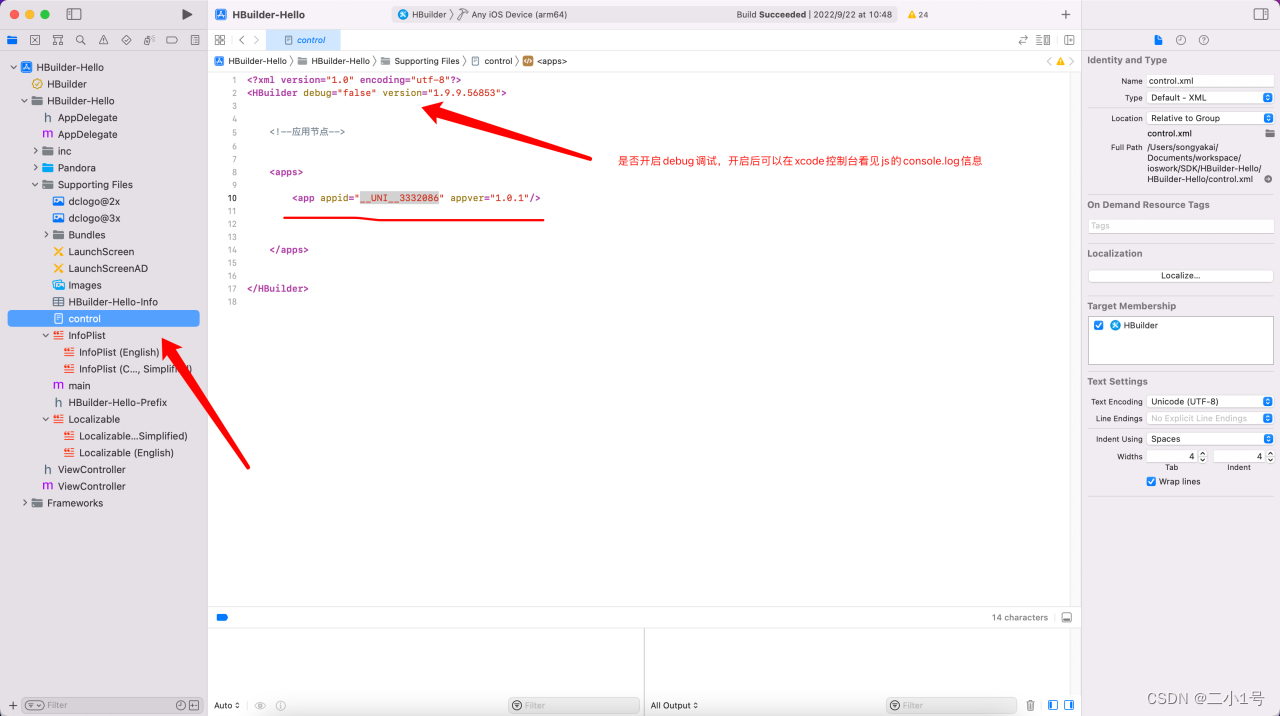
Task: Adjust the Indent width stepper
Action: [x=1270, y=456]
